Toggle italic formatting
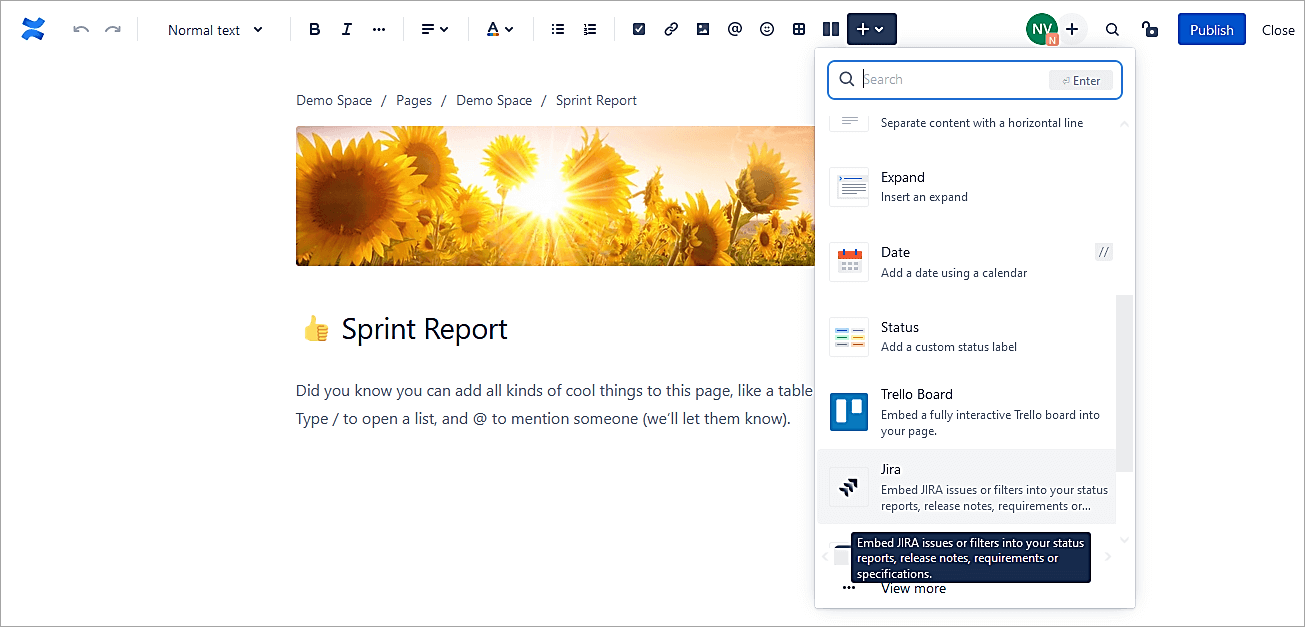Image resolution: width=1305 pixels, height=627 pixels. (x=347, y=30)
